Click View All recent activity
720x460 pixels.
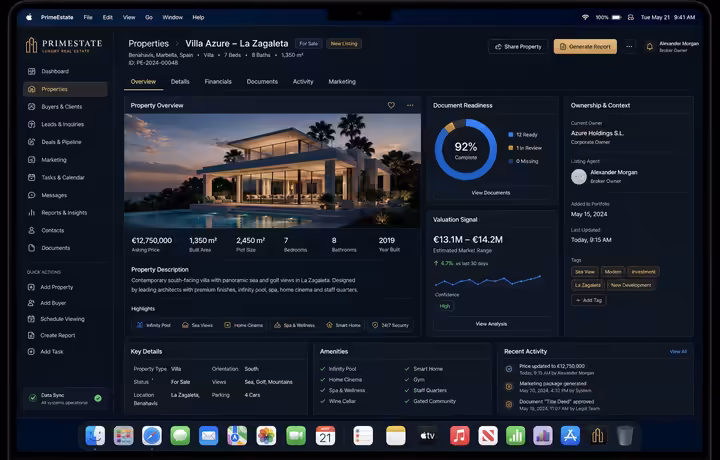click(x=678, y=352)
